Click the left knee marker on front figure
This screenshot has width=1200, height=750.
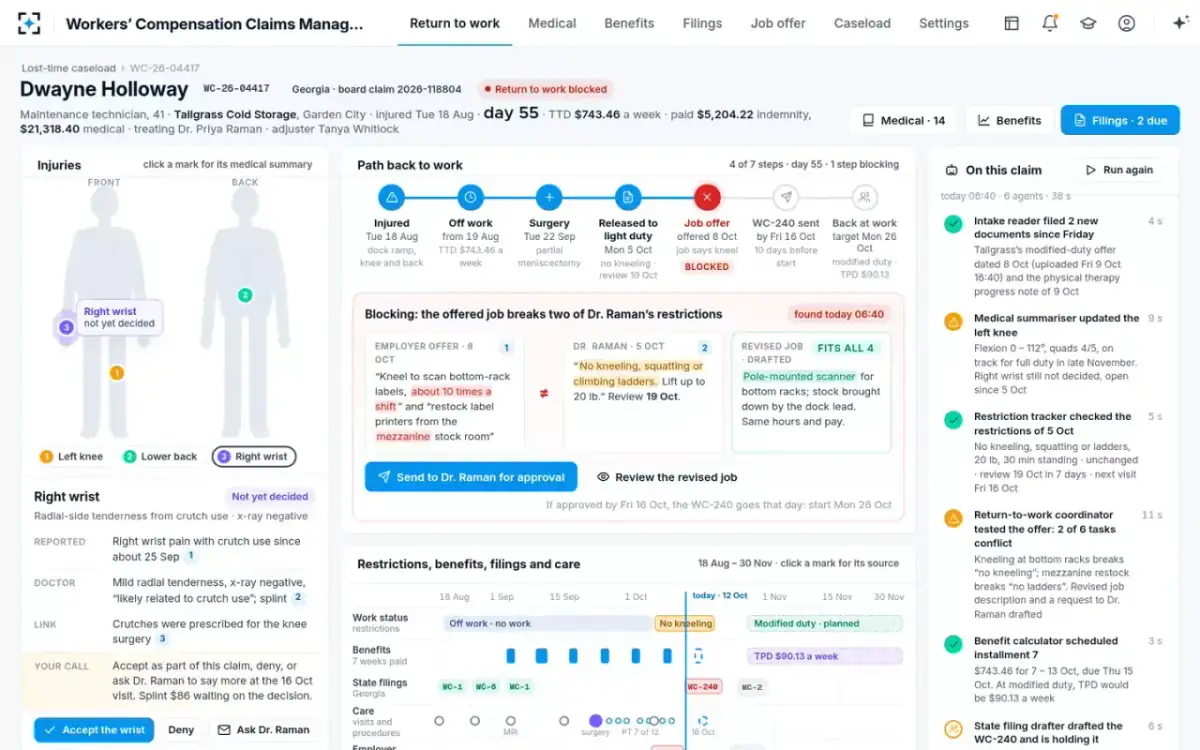tap(116, 373)
